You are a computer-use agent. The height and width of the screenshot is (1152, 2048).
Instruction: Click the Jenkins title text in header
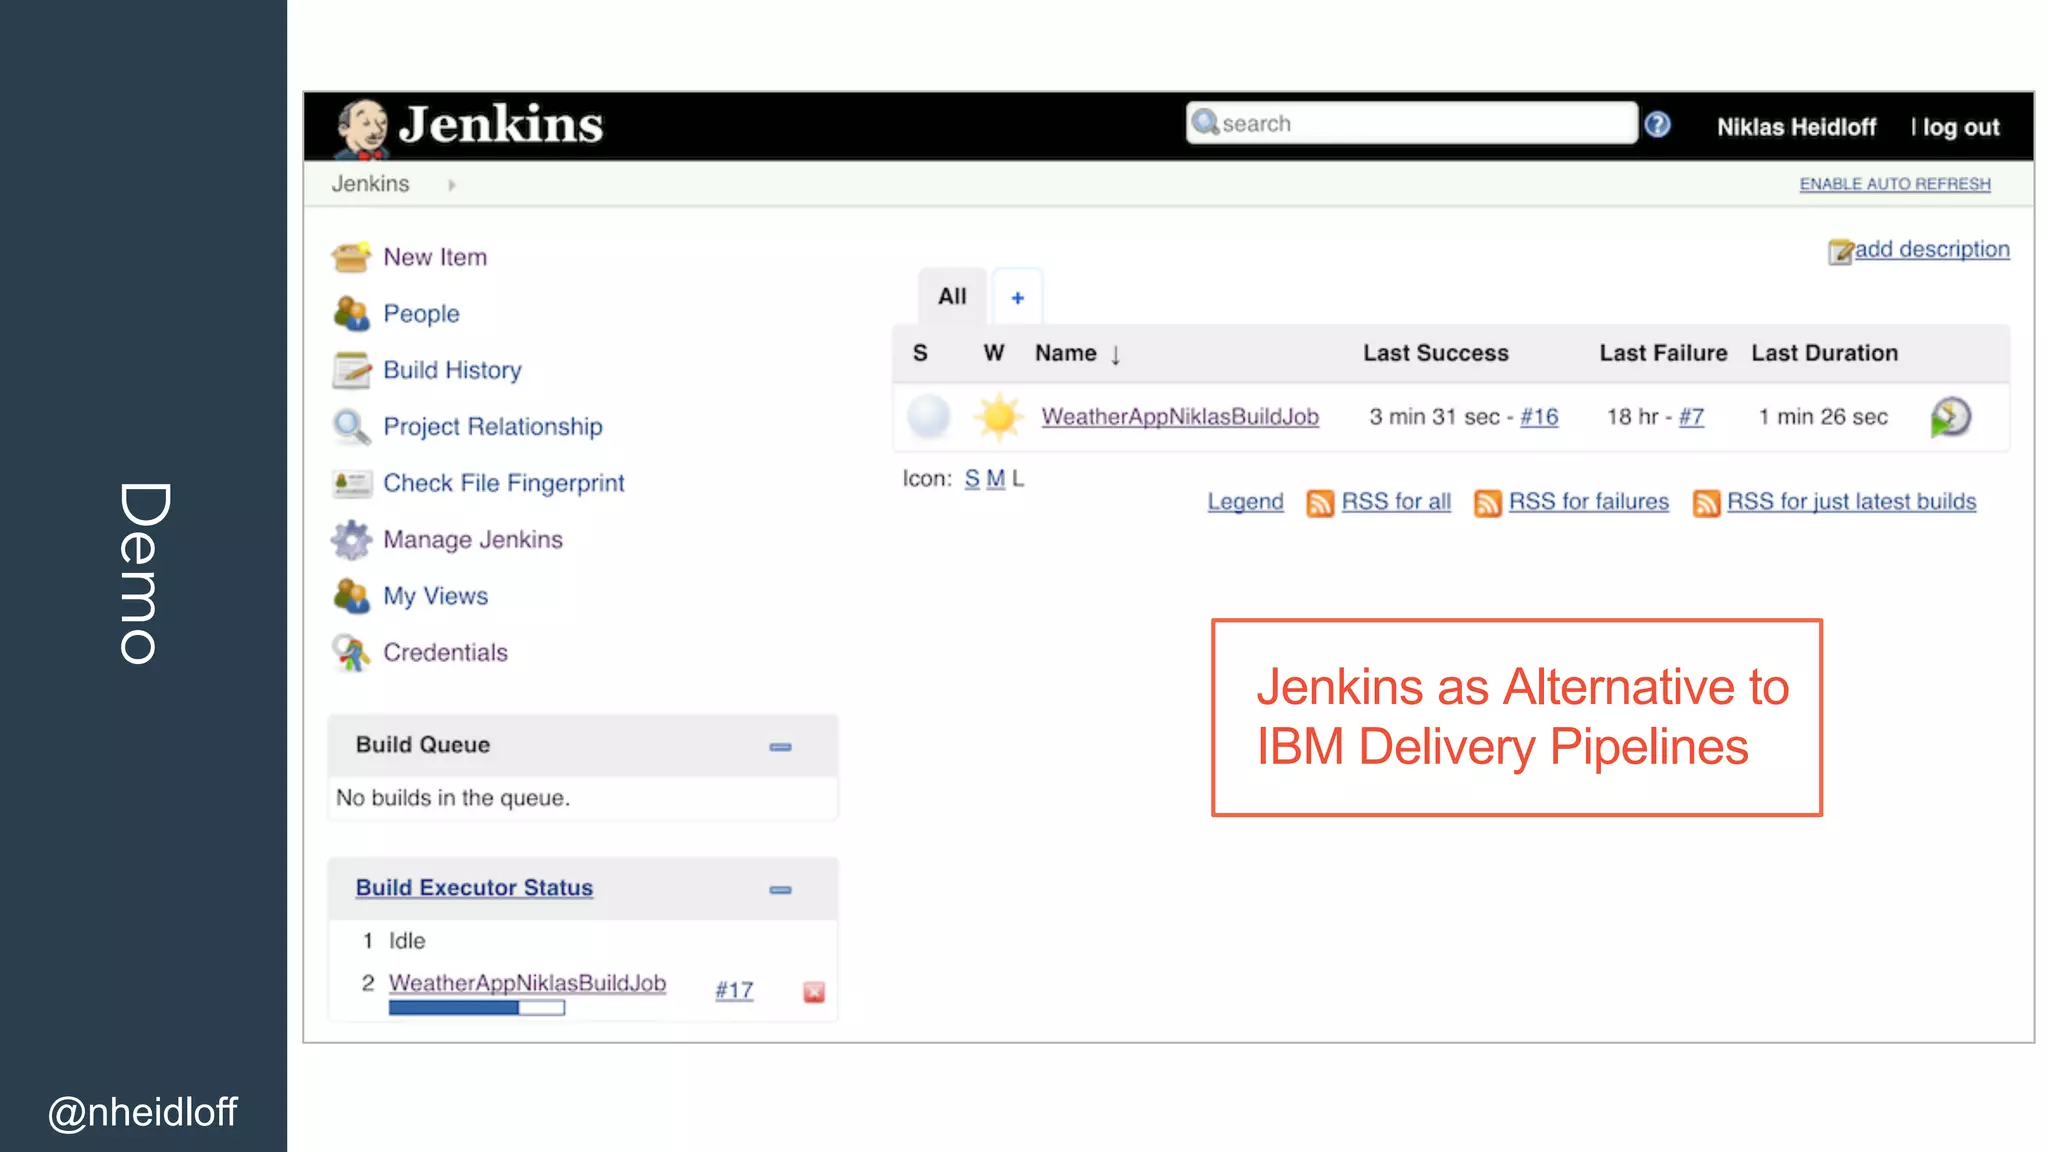point(501,125)
